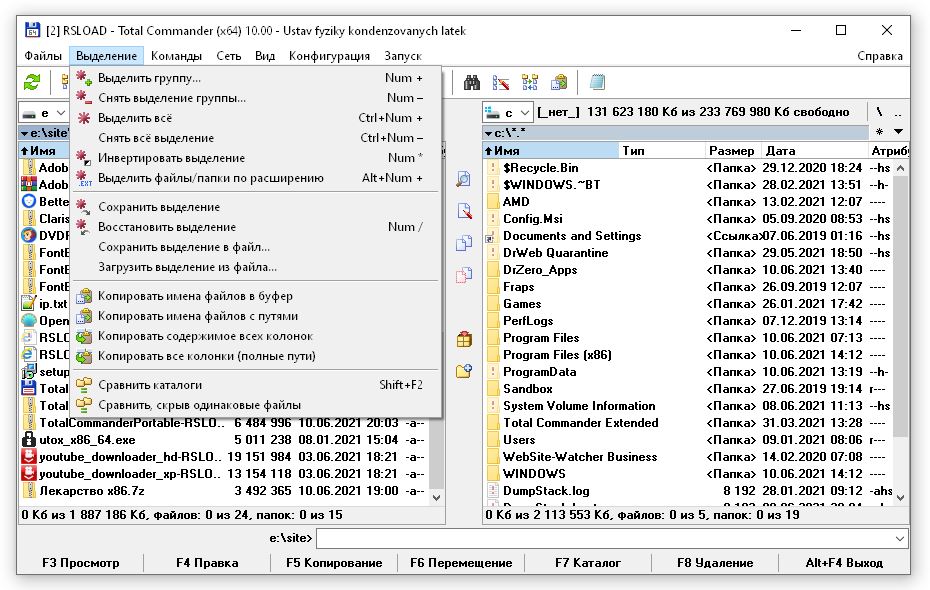
Task: Click the edit-file pencil icon in middle bar
Action: 464,211
